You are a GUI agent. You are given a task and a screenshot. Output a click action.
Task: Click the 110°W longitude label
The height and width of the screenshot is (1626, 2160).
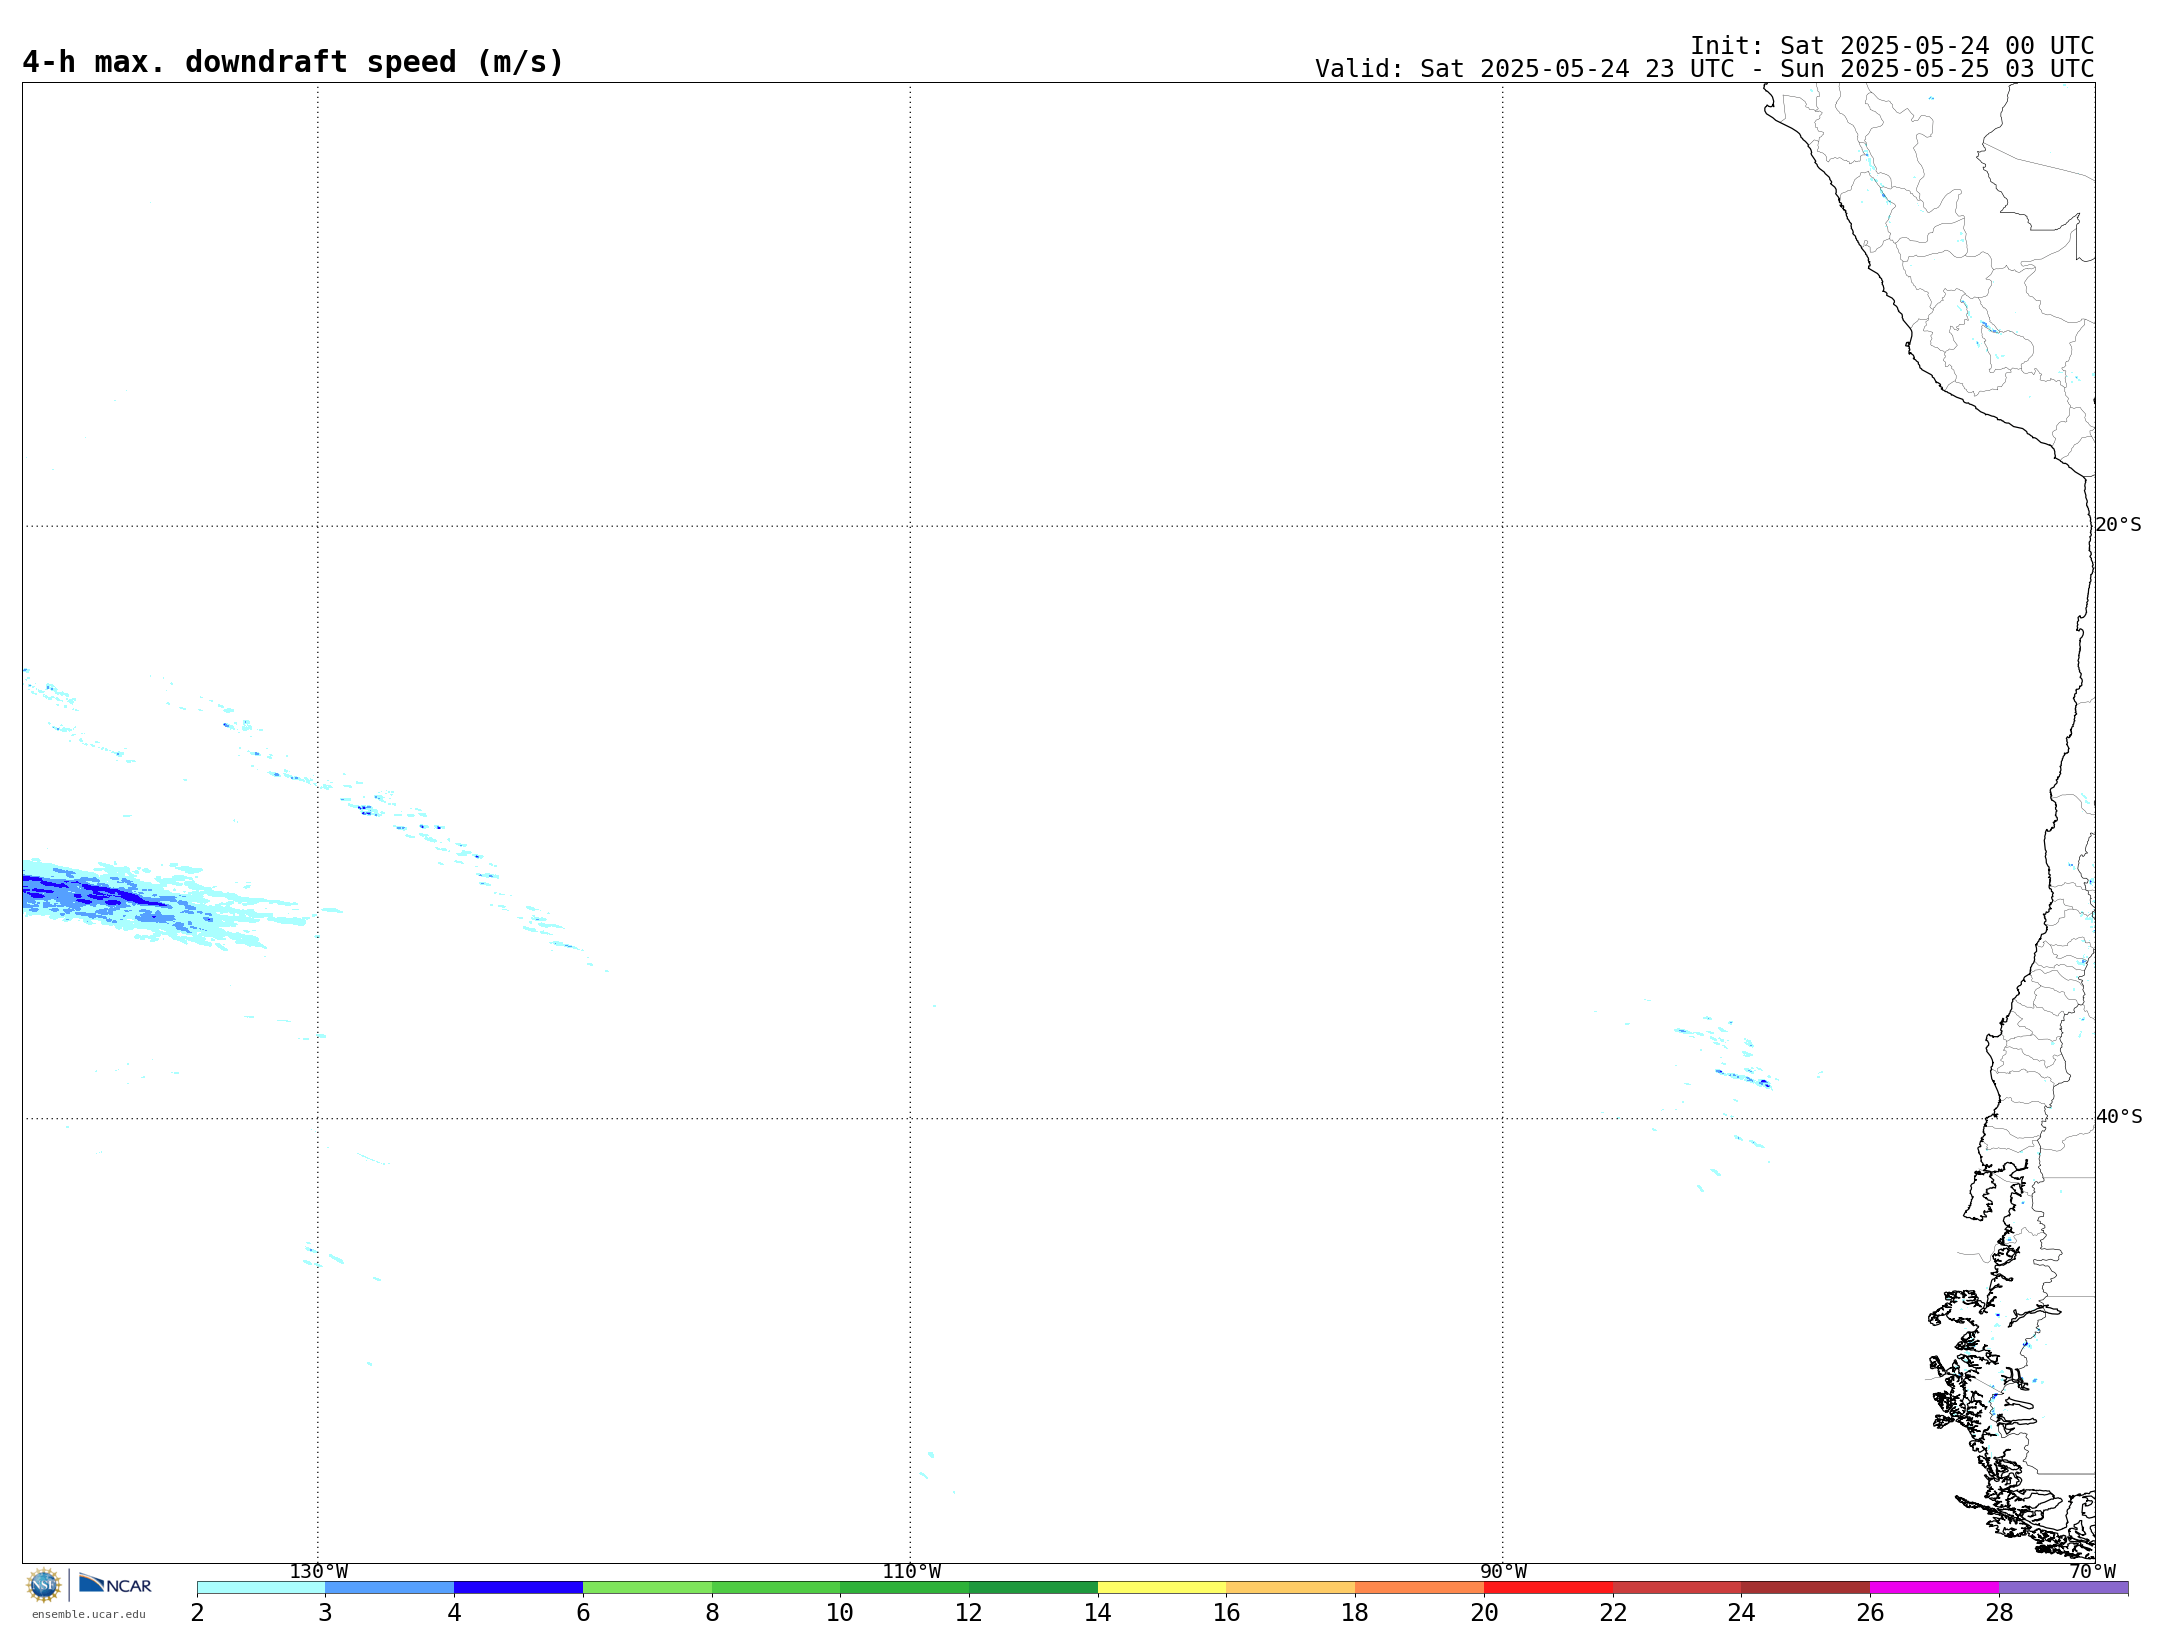click(911, 1572)
